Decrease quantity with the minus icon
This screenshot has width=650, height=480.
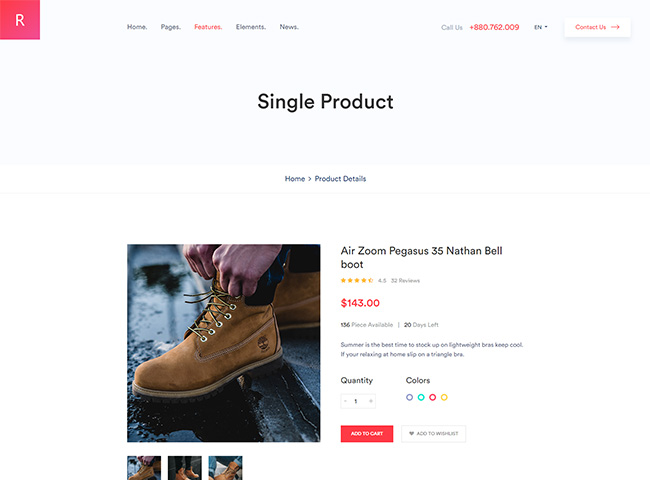[x=345, y=401]
